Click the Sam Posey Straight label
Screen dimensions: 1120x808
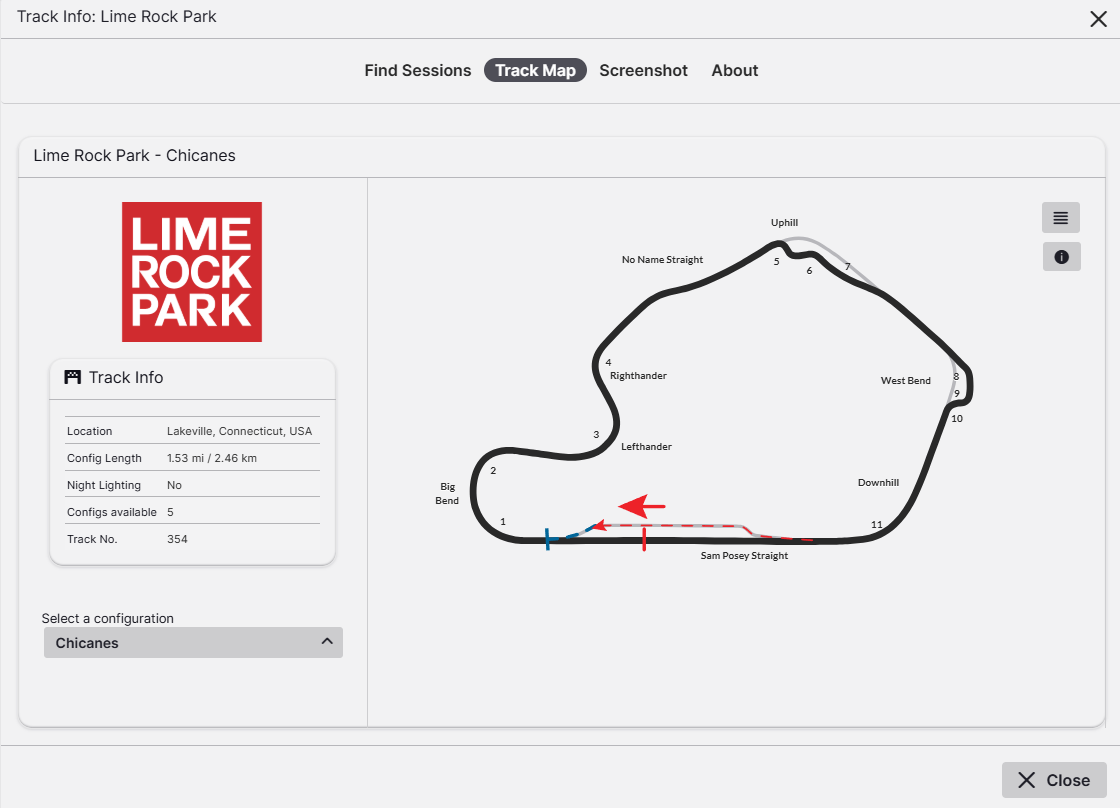[x=744, y=556]
